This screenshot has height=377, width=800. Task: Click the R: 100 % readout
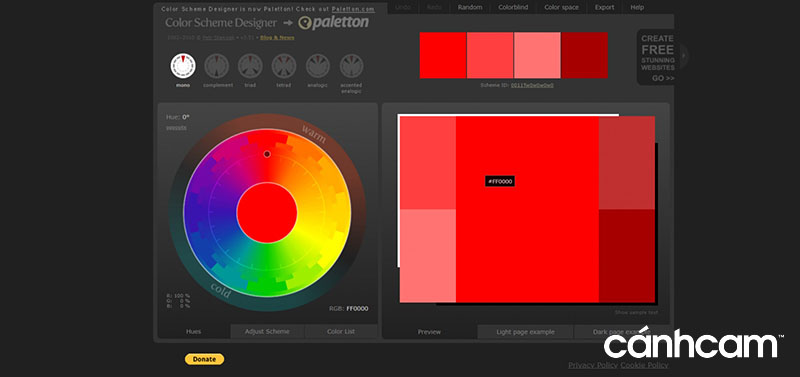tap(178, 296)
